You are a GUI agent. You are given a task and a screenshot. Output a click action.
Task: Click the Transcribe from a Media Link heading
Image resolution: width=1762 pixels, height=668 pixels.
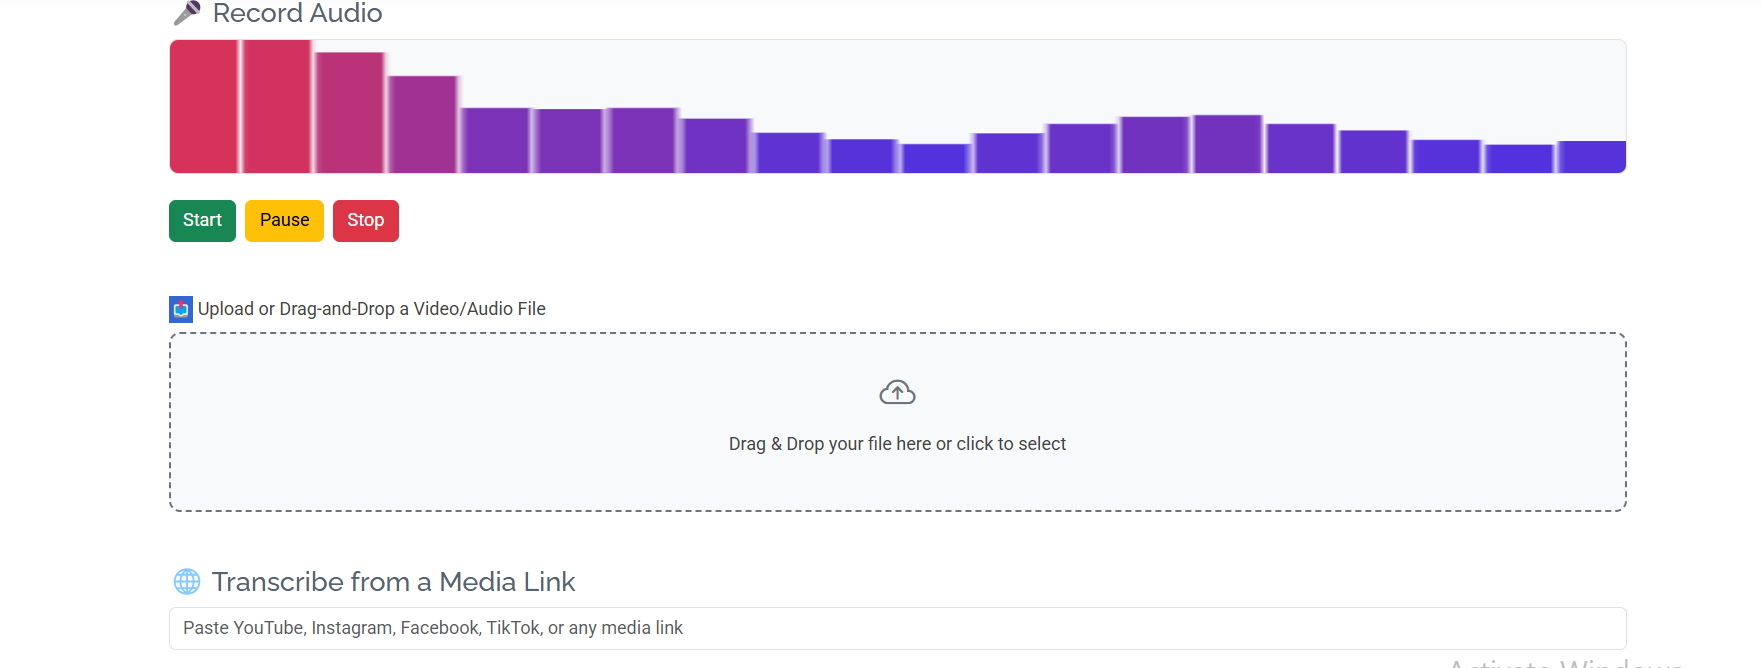393,581
